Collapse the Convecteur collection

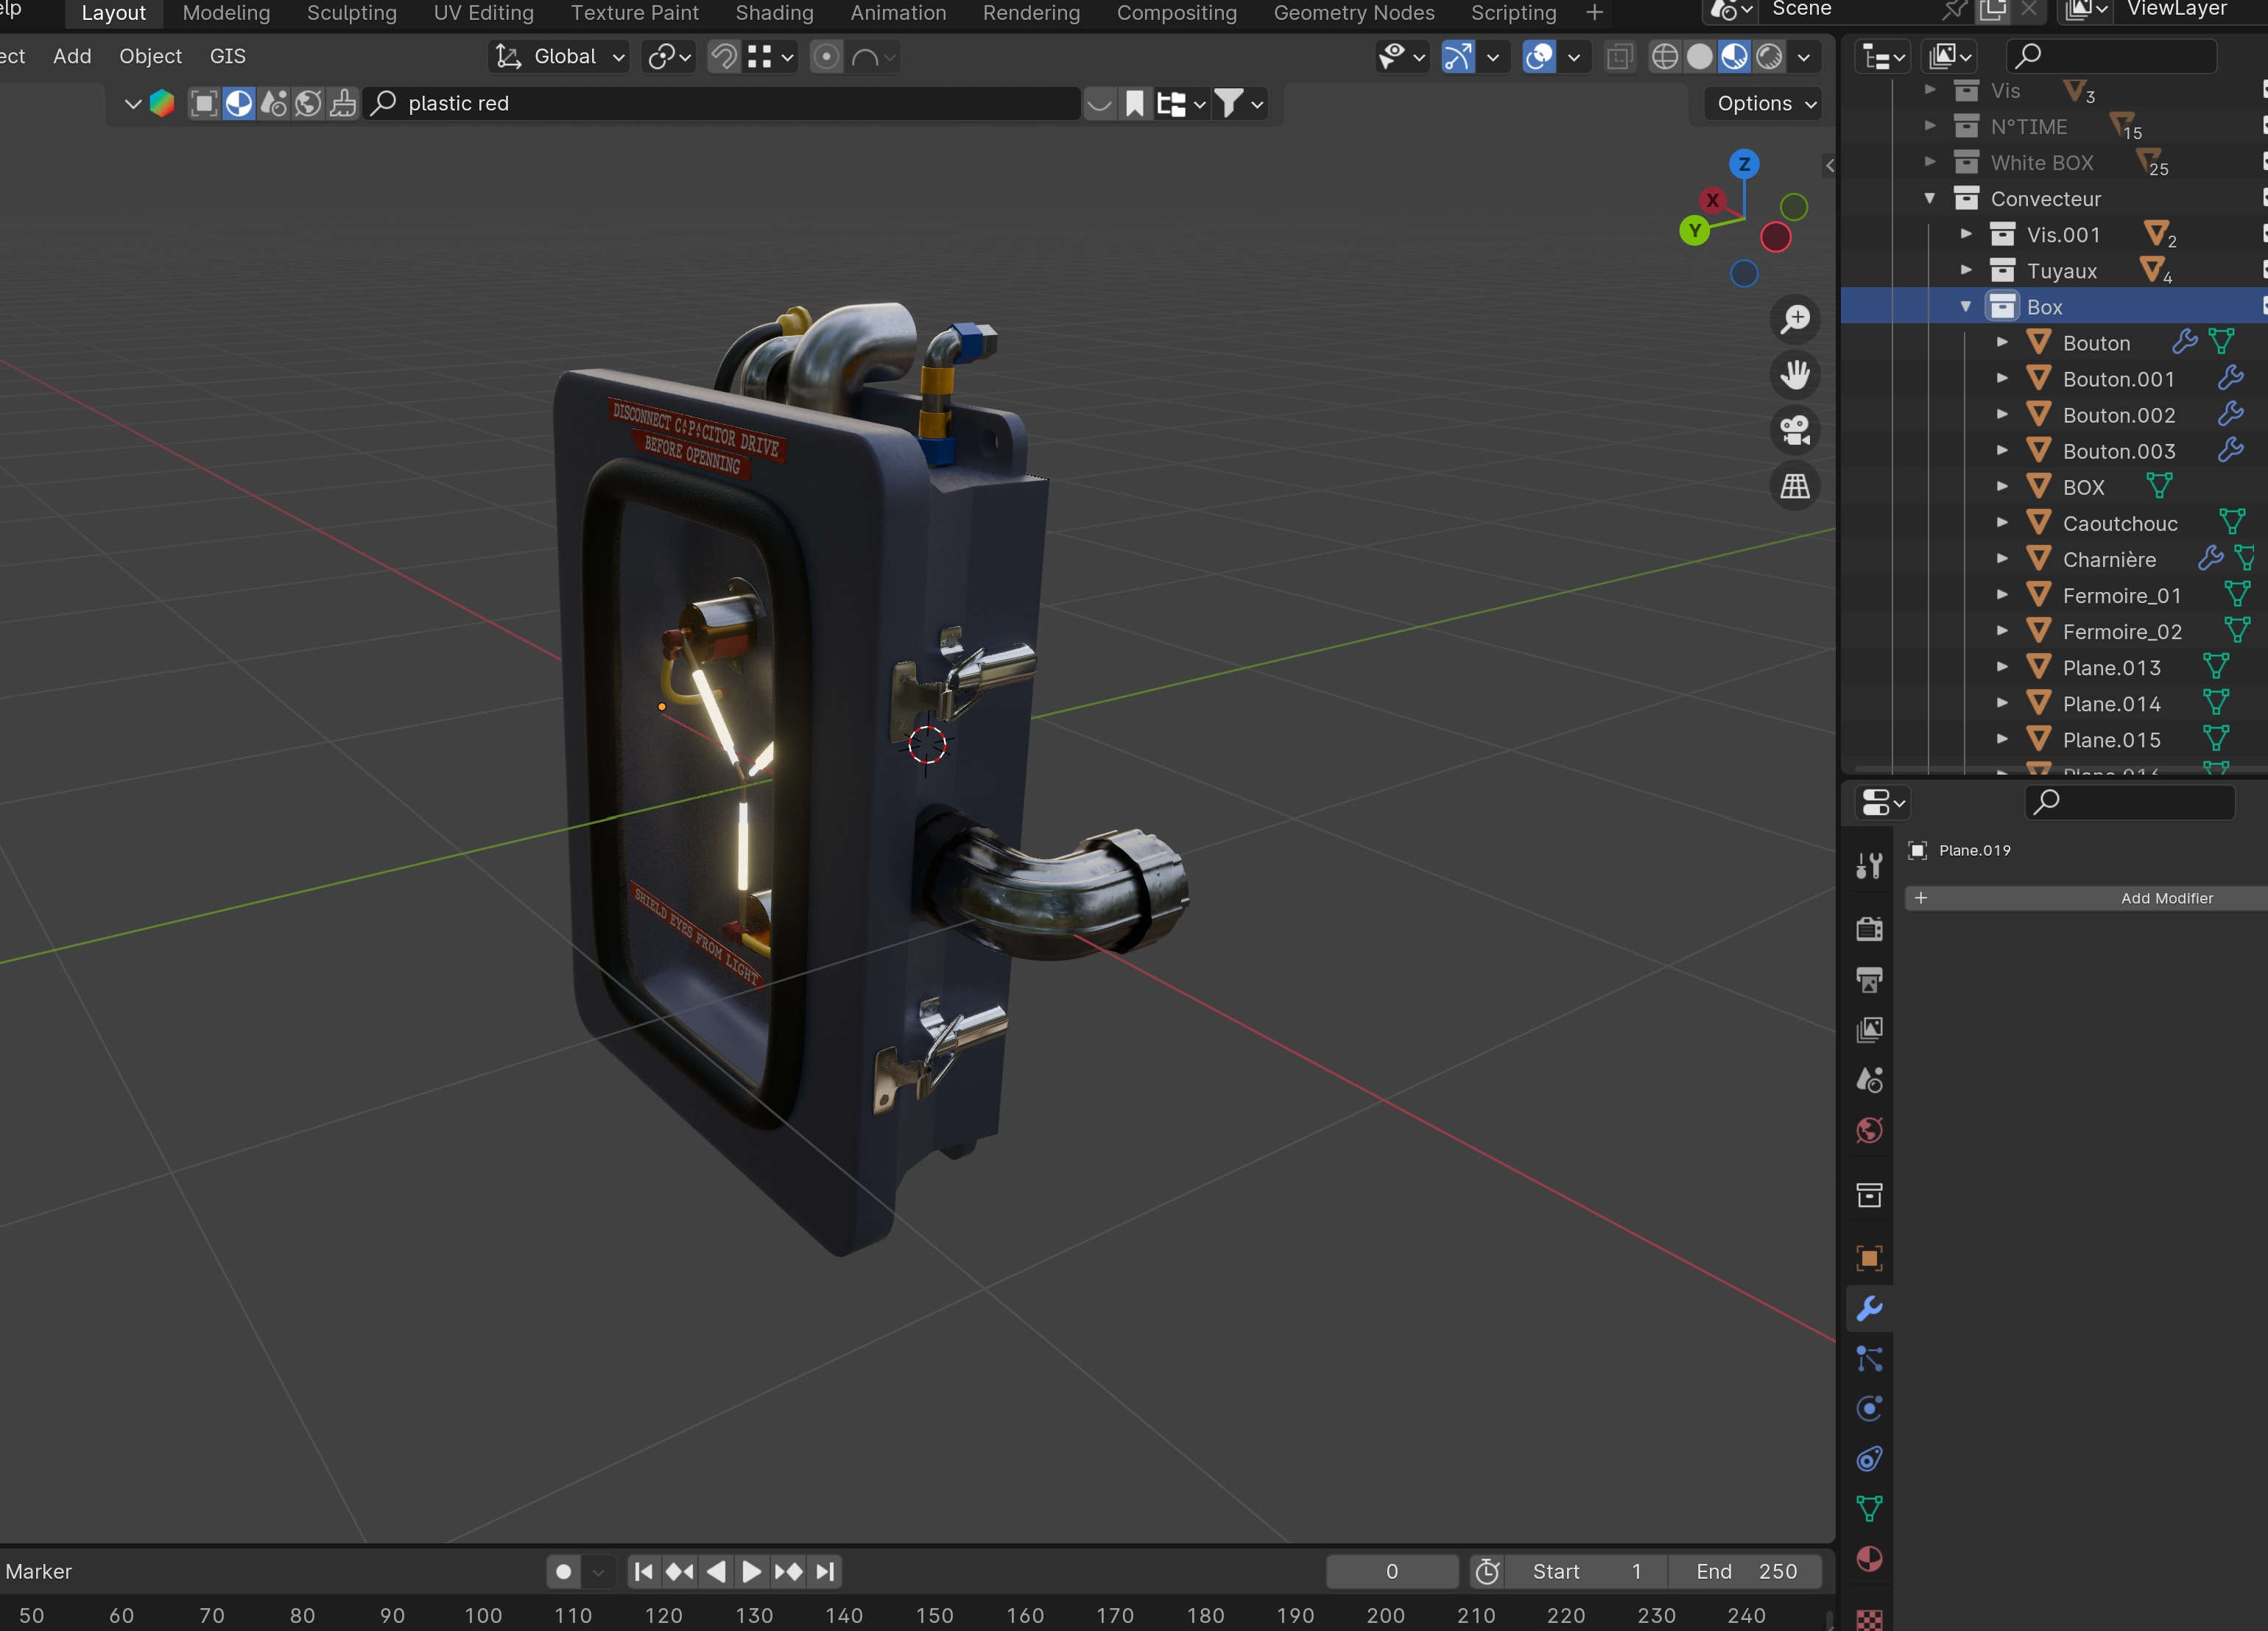click(x=1930, y=198)
